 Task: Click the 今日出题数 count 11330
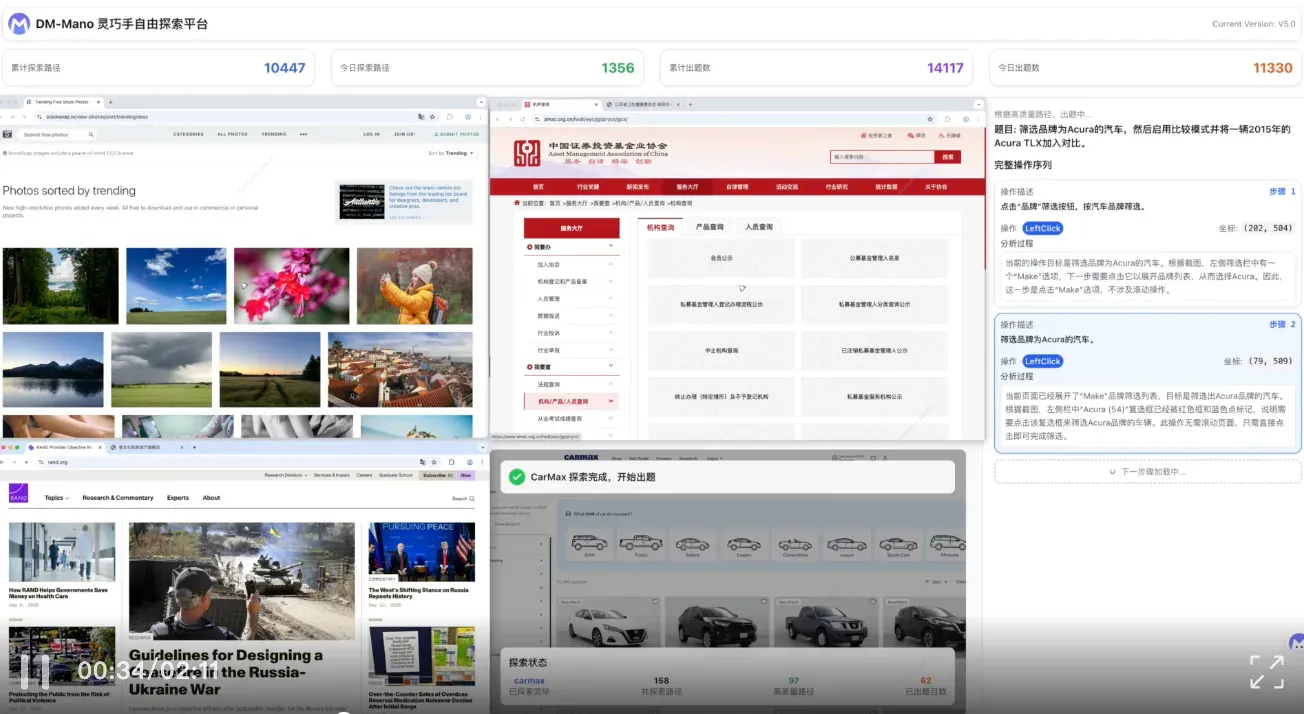(1273, 68)
